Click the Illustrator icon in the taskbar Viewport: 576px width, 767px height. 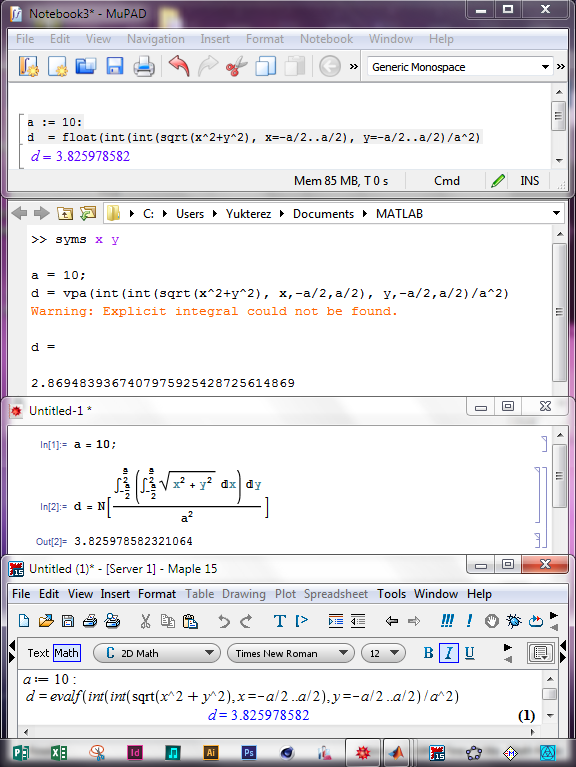pos(211,753)
